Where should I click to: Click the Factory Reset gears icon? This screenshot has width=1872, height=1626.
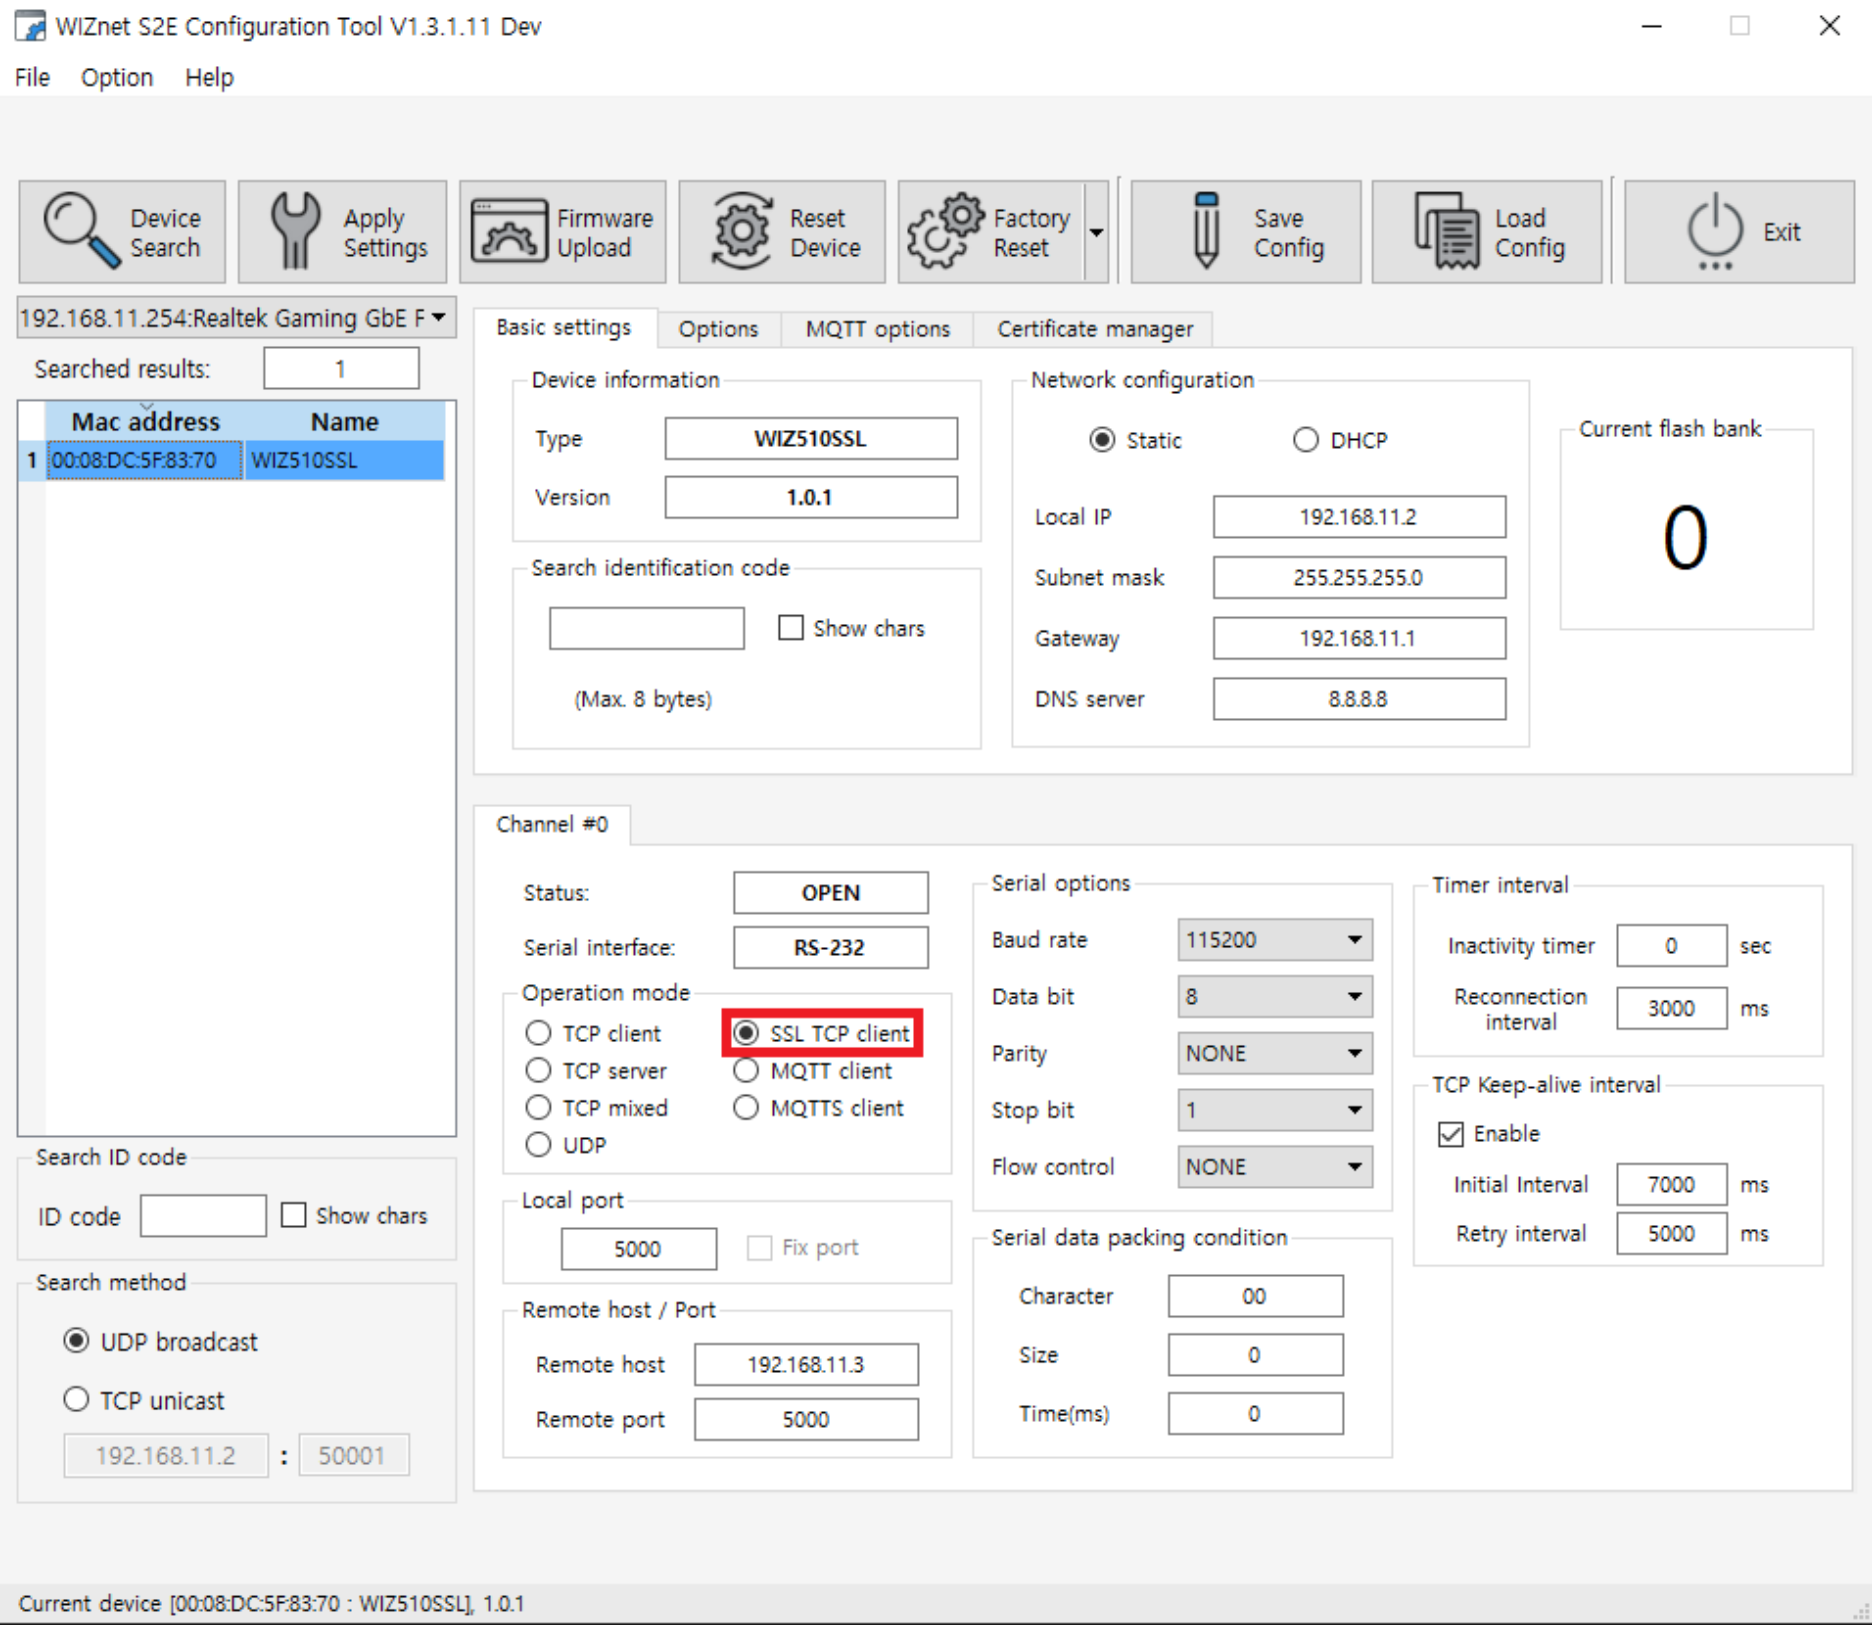coord(945,231)
